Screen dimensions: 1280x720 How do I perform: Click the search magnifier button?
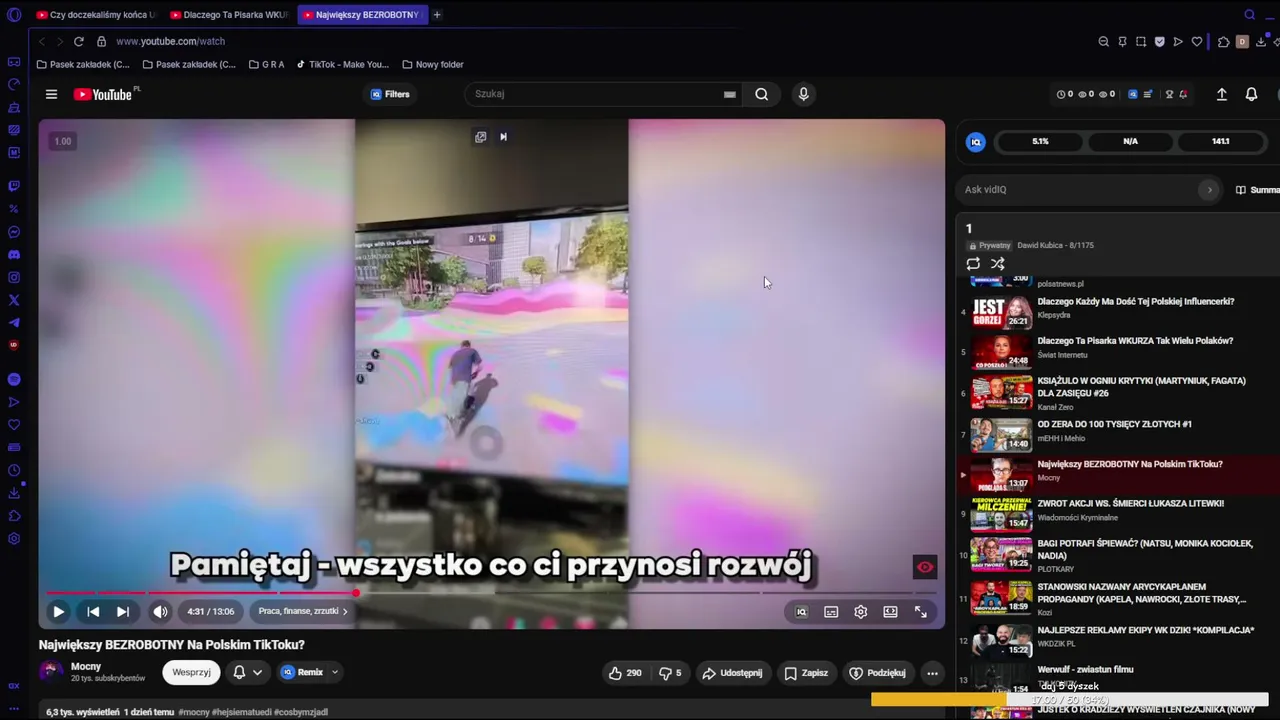point(762,94)
